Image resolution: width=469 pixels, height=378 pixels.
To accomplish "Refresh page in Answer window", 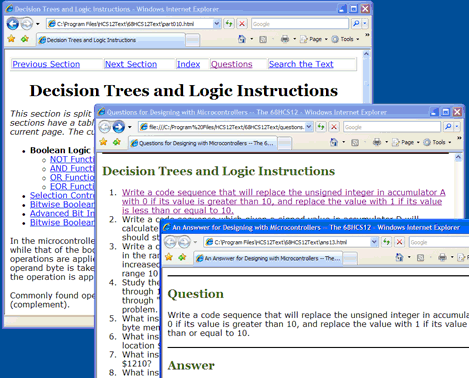I will [x=386, y=242].
